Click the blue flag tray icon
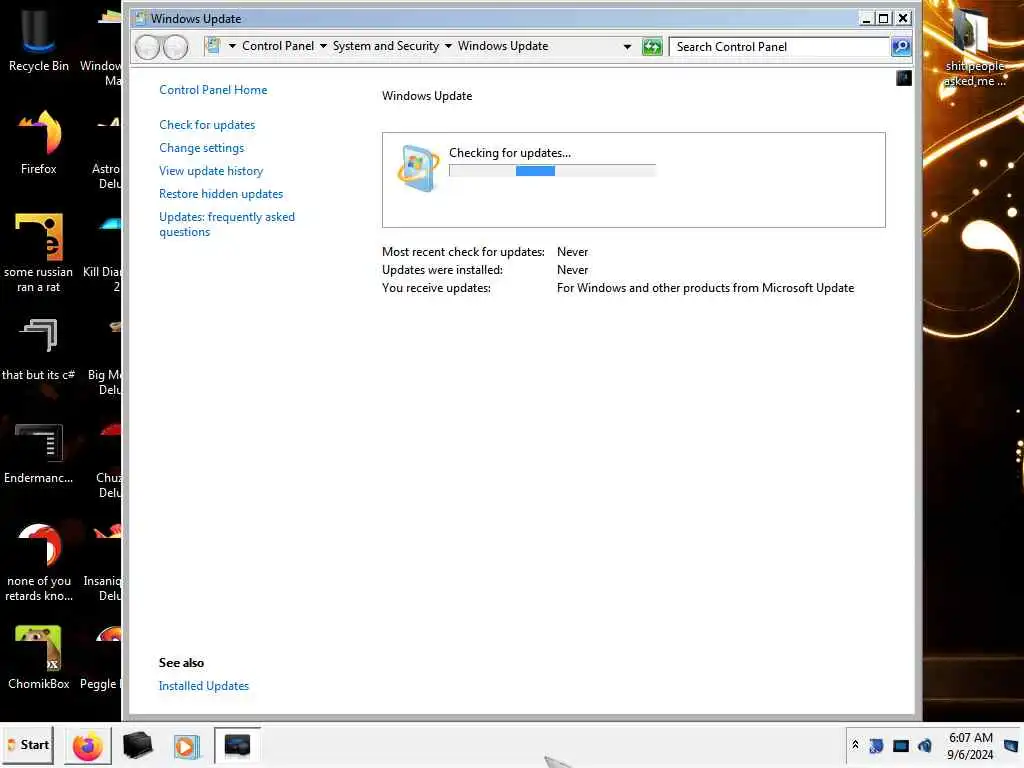1024x768 pixels. 876,746
